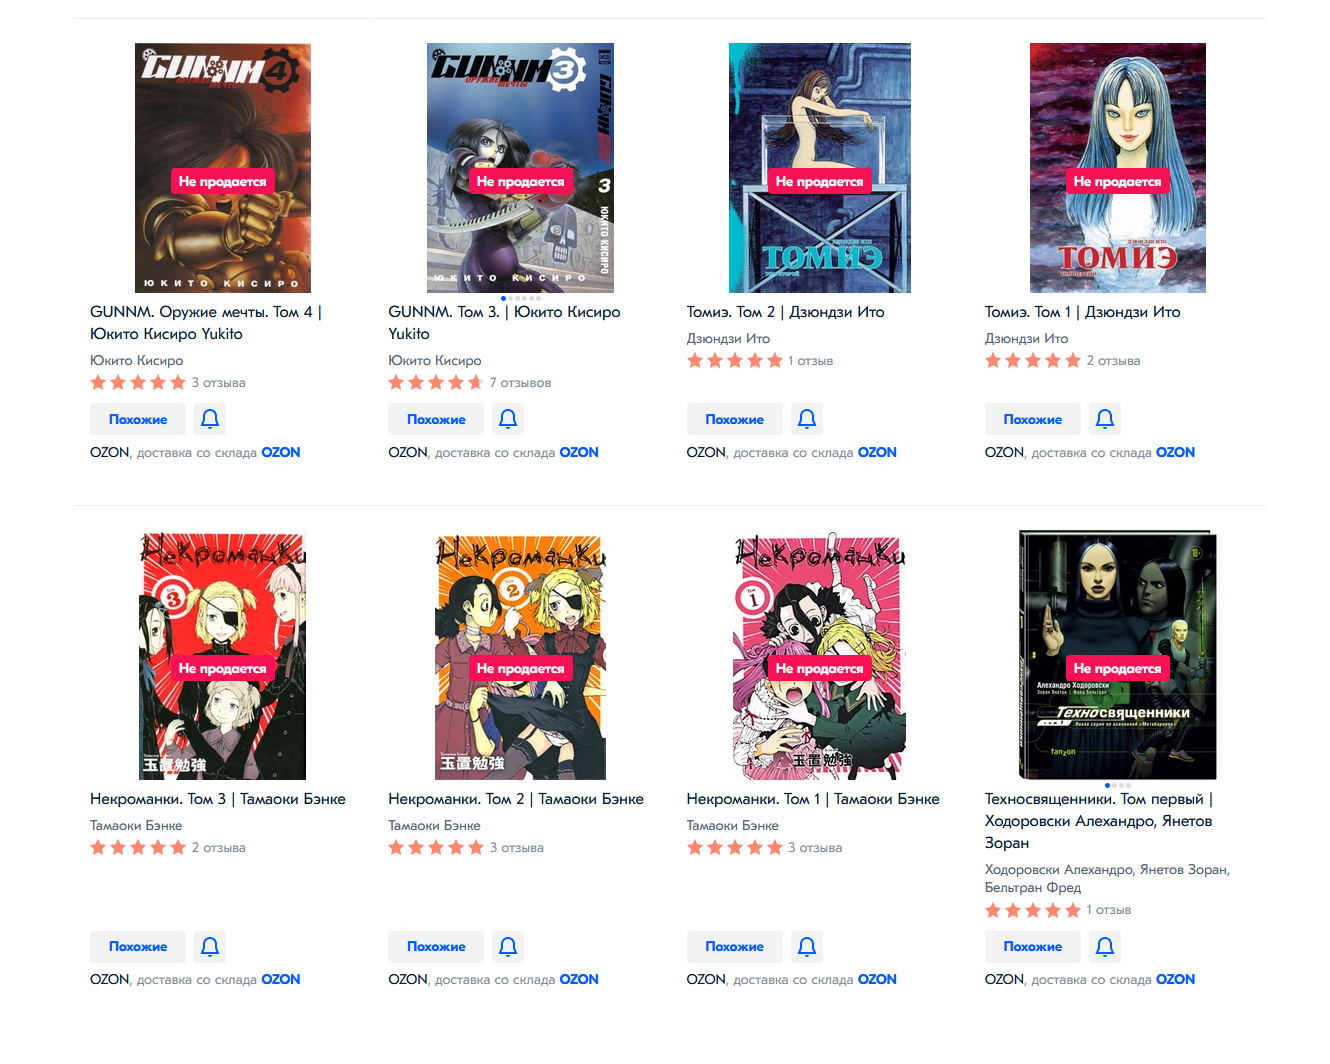Image resolution: width=1330 pixels, height=1064 pixels.
Task: Click bell icon under Томиэ Том 2
Action: click(x=807, y=419)
